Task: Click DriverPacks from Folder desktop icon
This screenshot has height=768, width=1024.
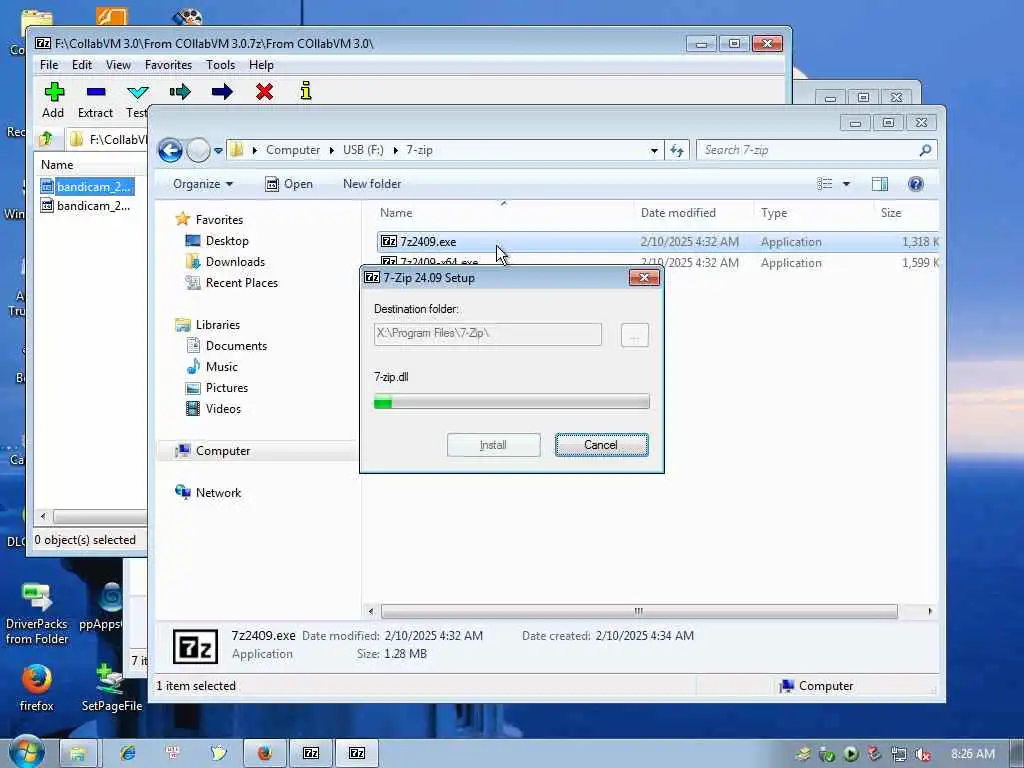Action: pyautogui.click(x=37, y=614)
